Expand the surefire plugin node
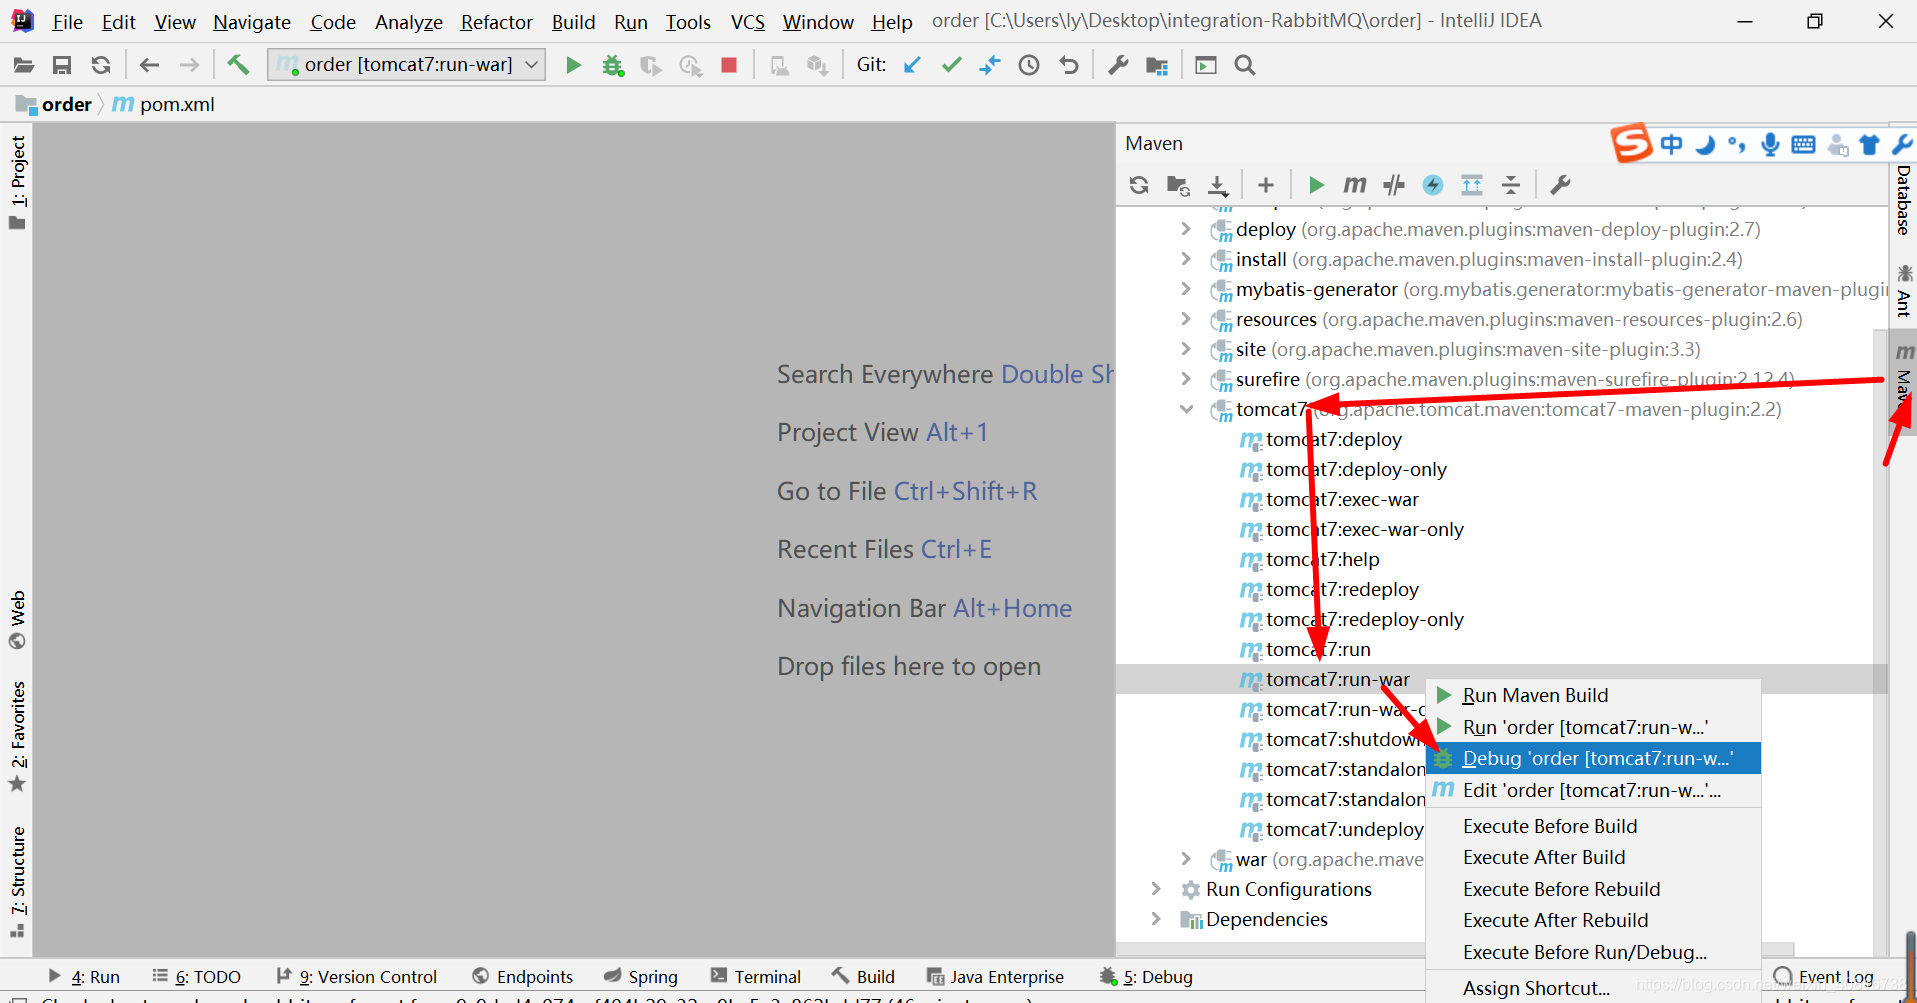Screen dimensions: 1917x1003 pos(1186,379)
